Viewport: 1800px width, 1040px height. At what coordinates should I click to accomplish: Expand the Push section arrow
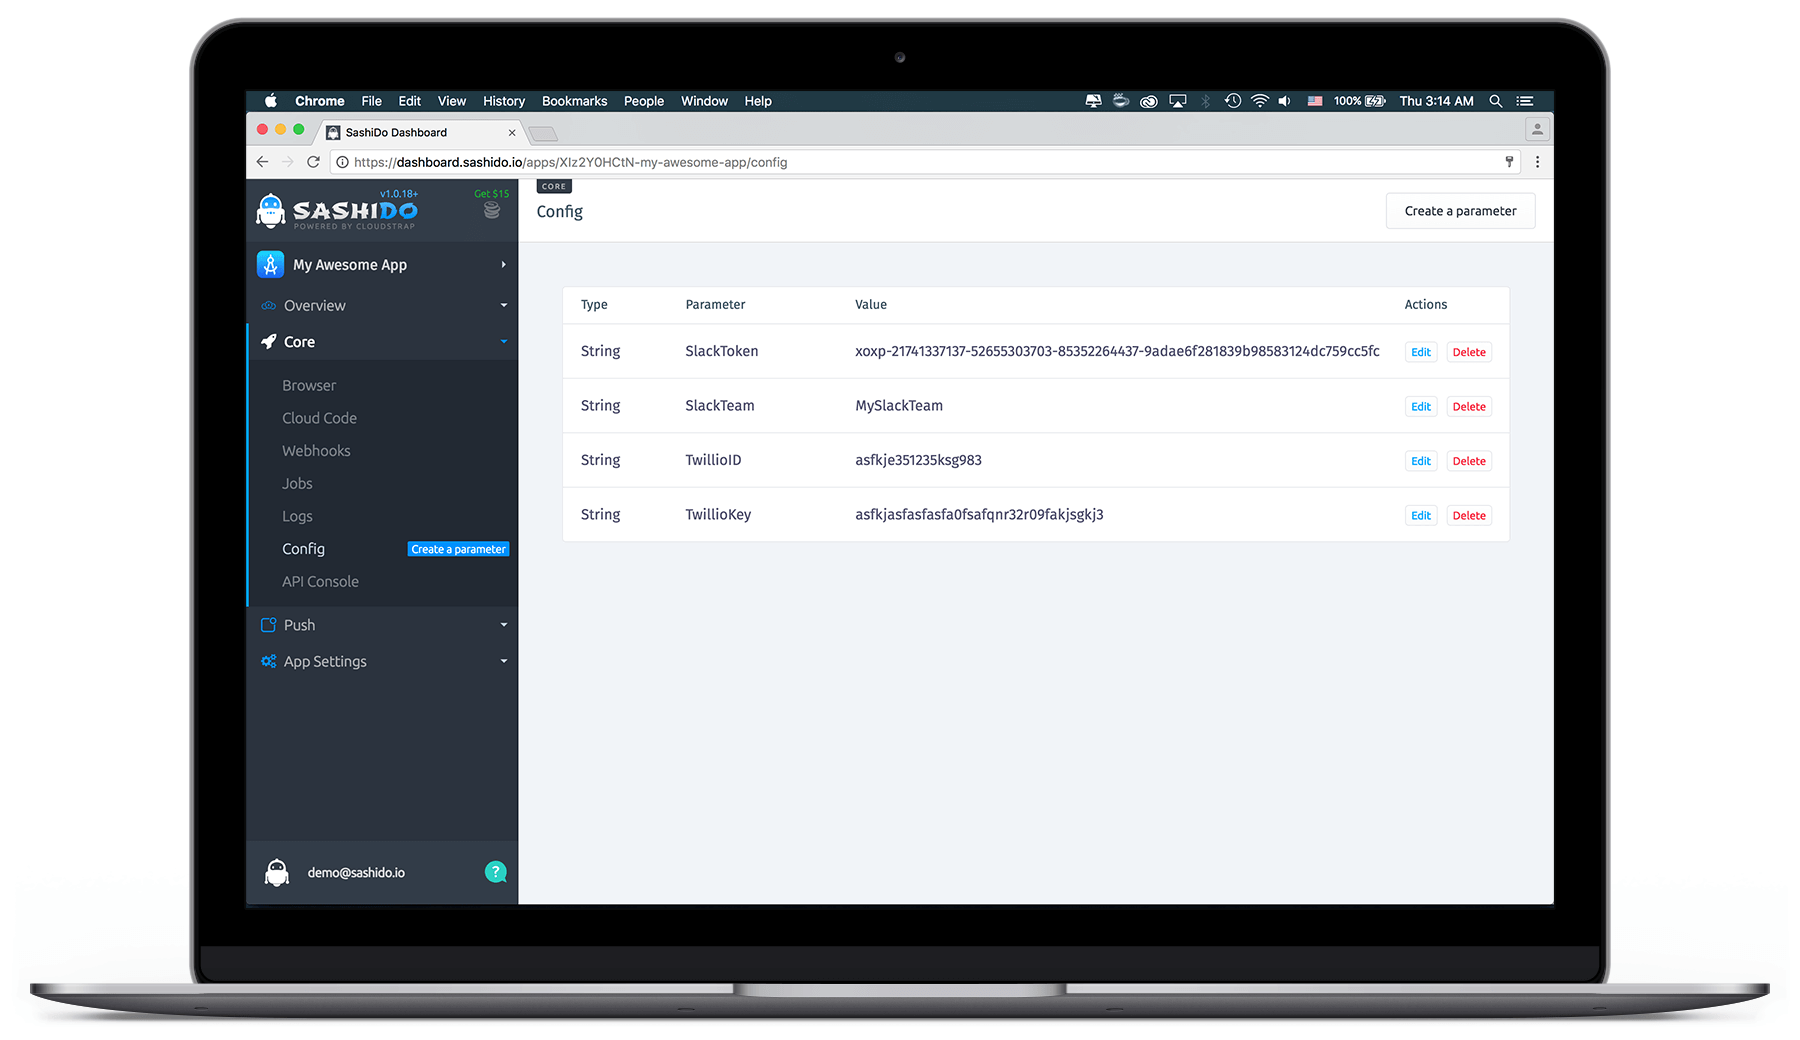click(503, 625)
